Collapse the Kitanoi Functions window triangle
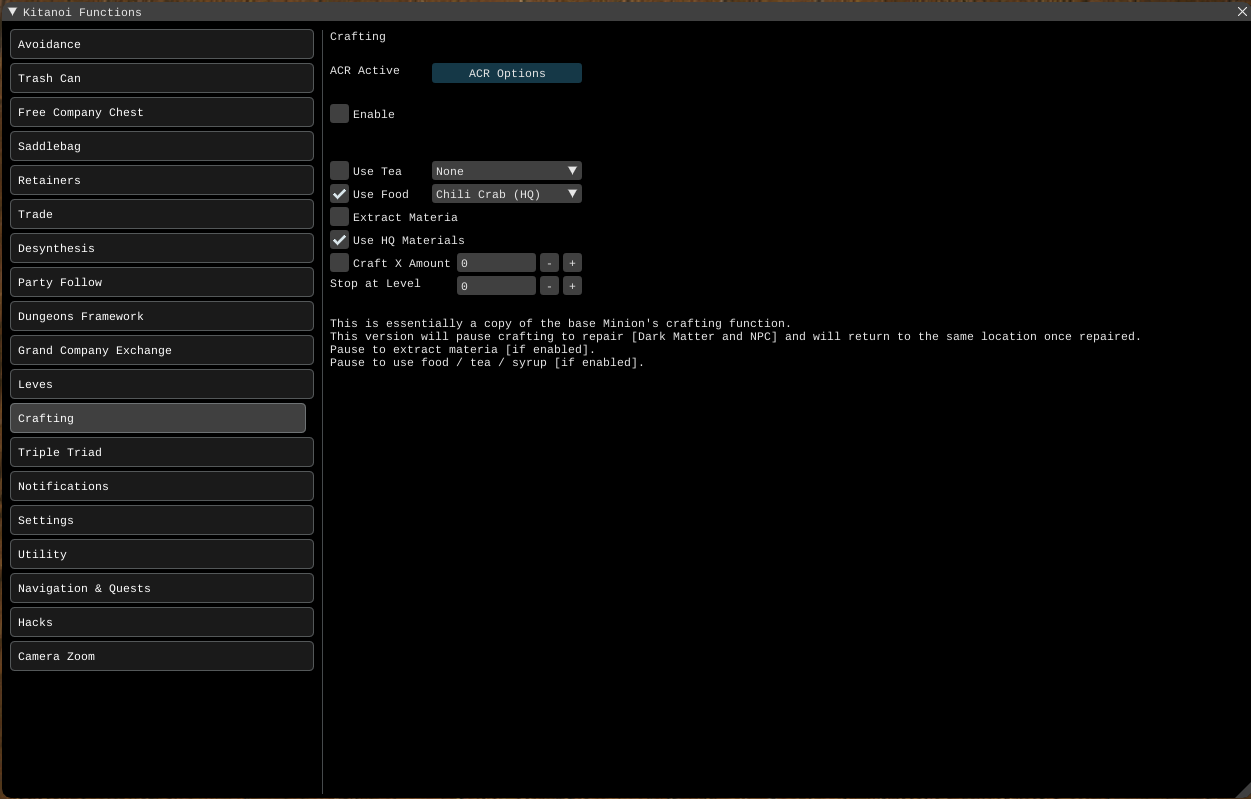1251x799 pixels. pos(12,12)
